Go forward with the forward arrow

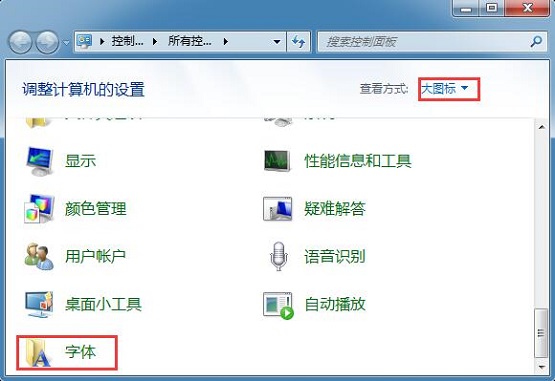[47, 42]
